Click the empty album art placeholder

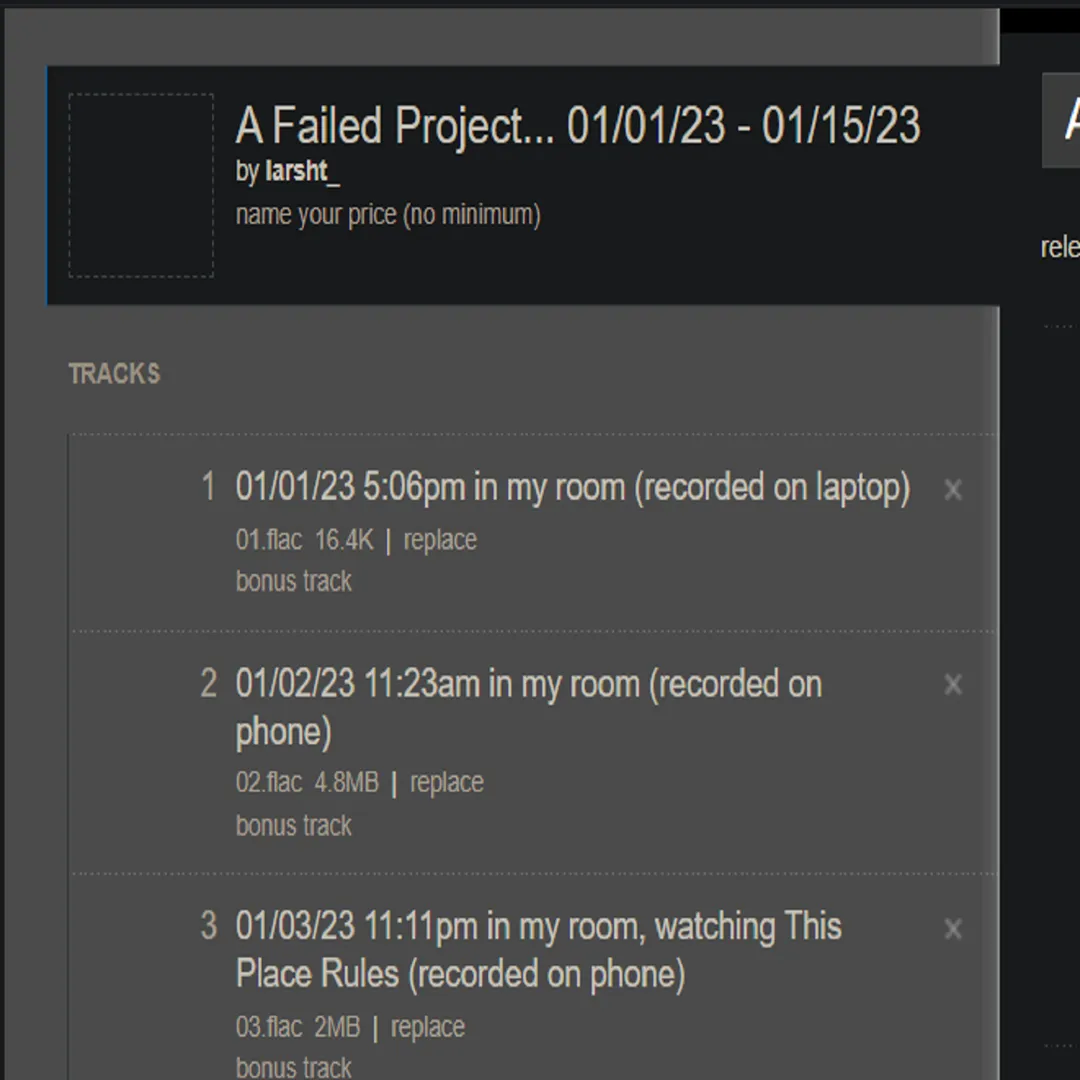pyautogui.click(x=141, y=185)
